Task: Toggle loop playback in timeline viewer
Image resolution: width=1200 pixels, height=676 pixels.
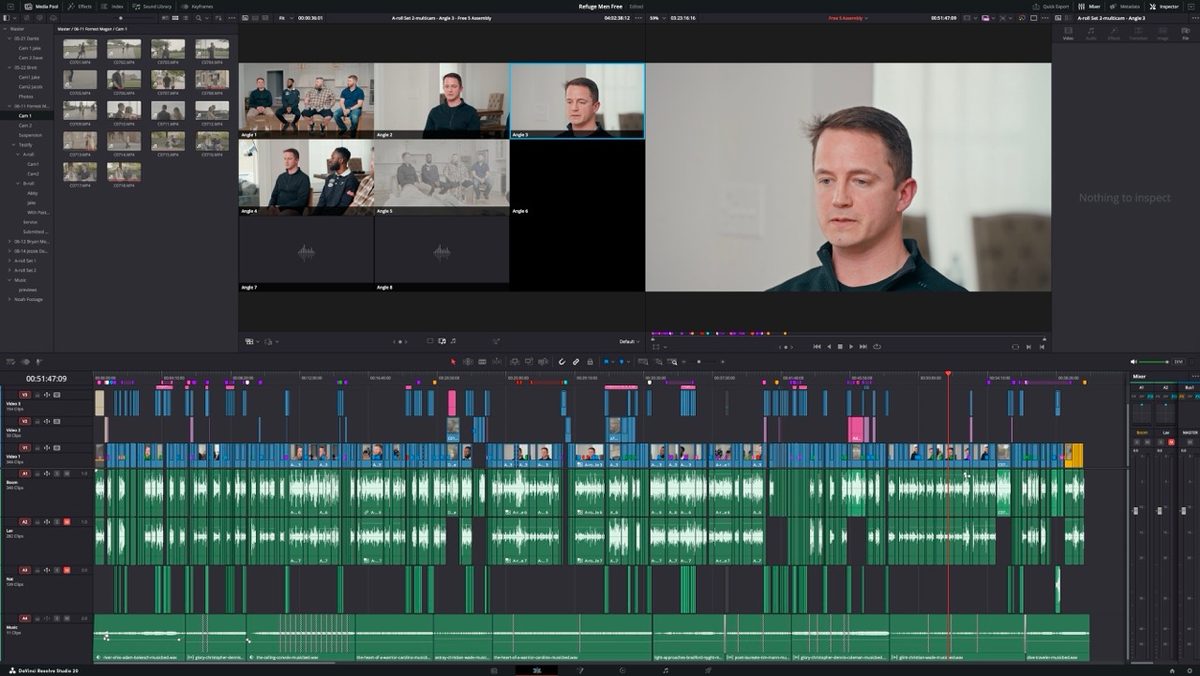Action: [x=877, y=346]
